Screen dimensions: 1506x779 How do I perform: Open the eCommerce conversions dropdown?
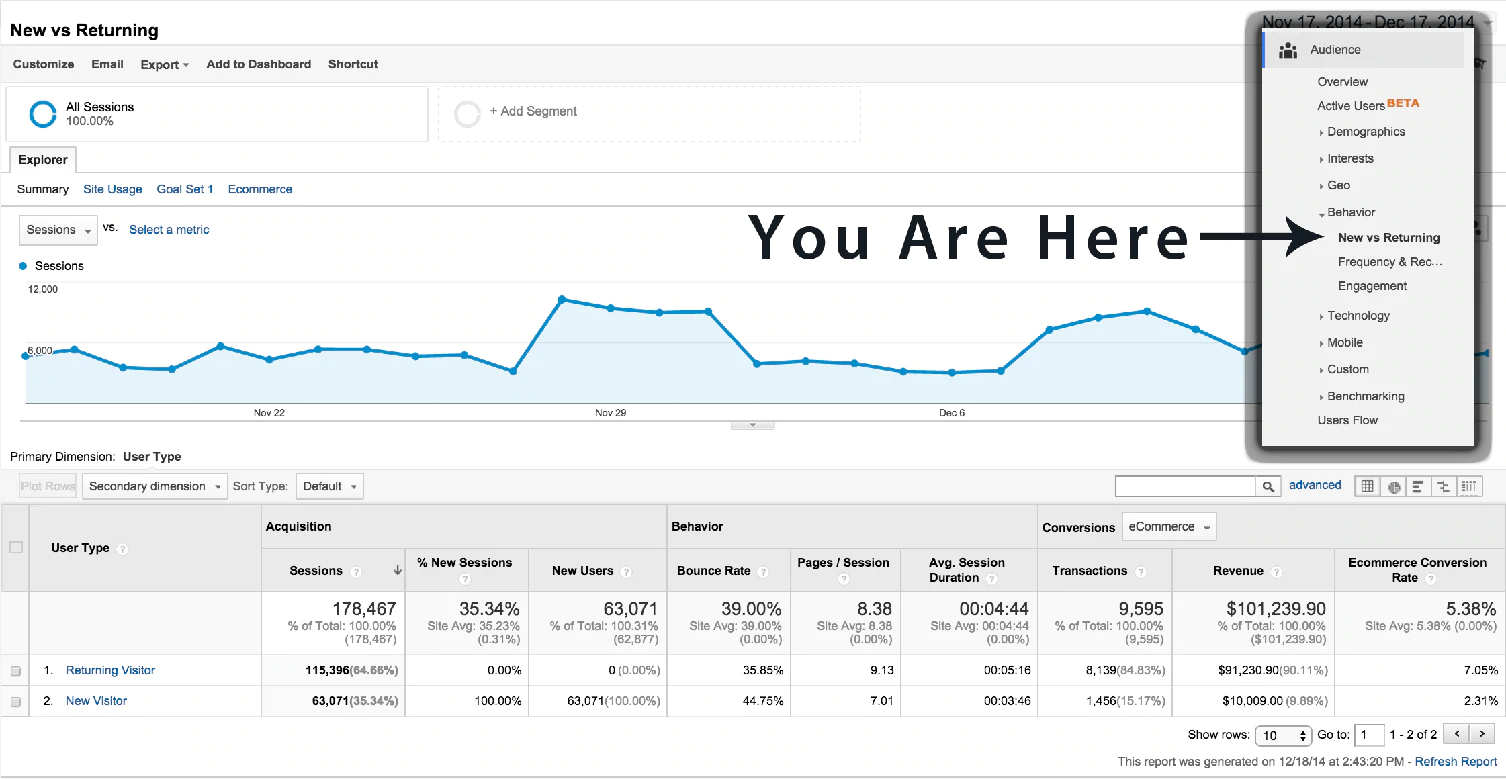pyautogui.click(x=1169, y=527)
